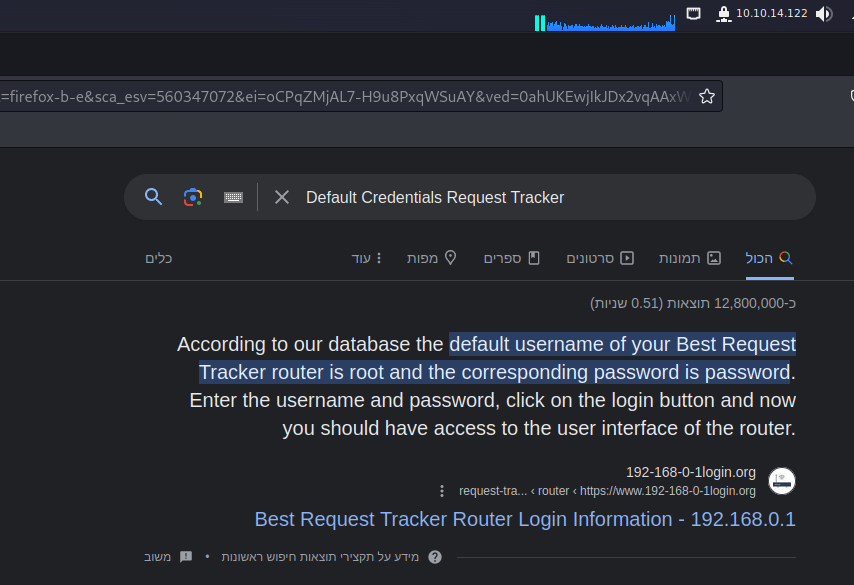Click the VPN indicator showing 10.10.14.122
854x585 pixels.
click(762, 14)
